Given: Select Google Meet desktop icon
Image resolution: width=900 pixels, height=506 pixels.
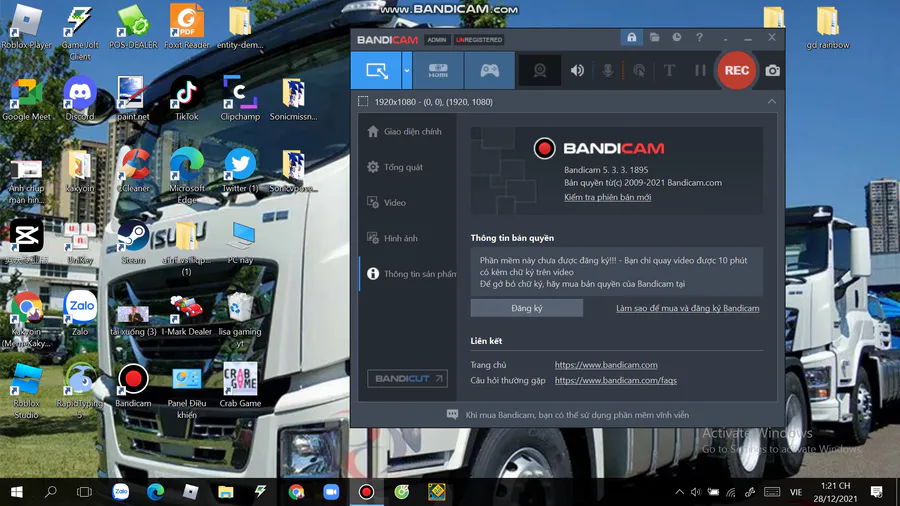Looking at the screenshot, I should (26, 99).
